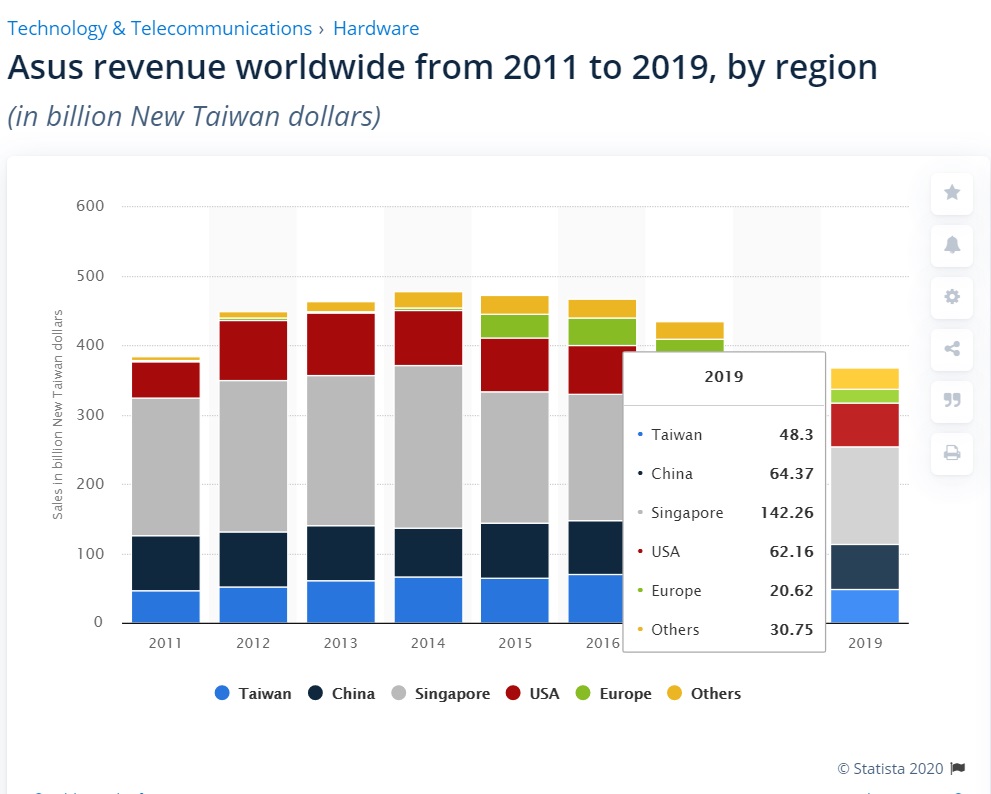The height and width of the screenshot is (794, 991).
Task: Click the 2012 x-axis label
Action: [253, 643]
